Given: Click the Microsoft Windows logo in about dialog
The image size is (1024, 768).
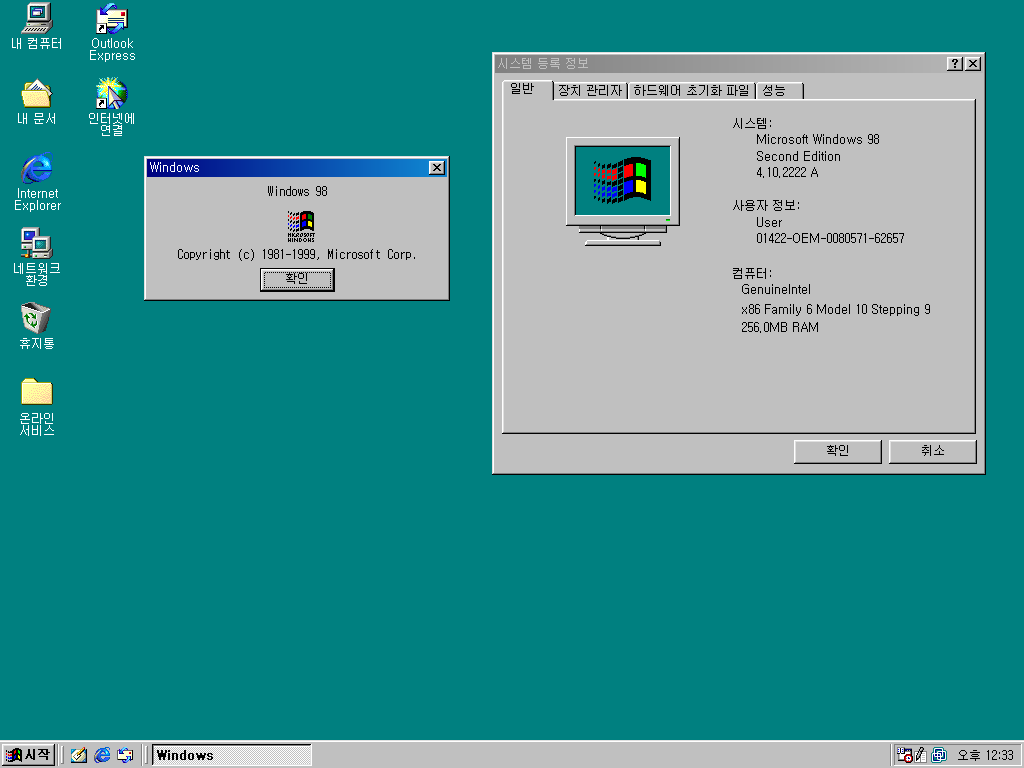Looking at the screenshot, I should (301, 226).
